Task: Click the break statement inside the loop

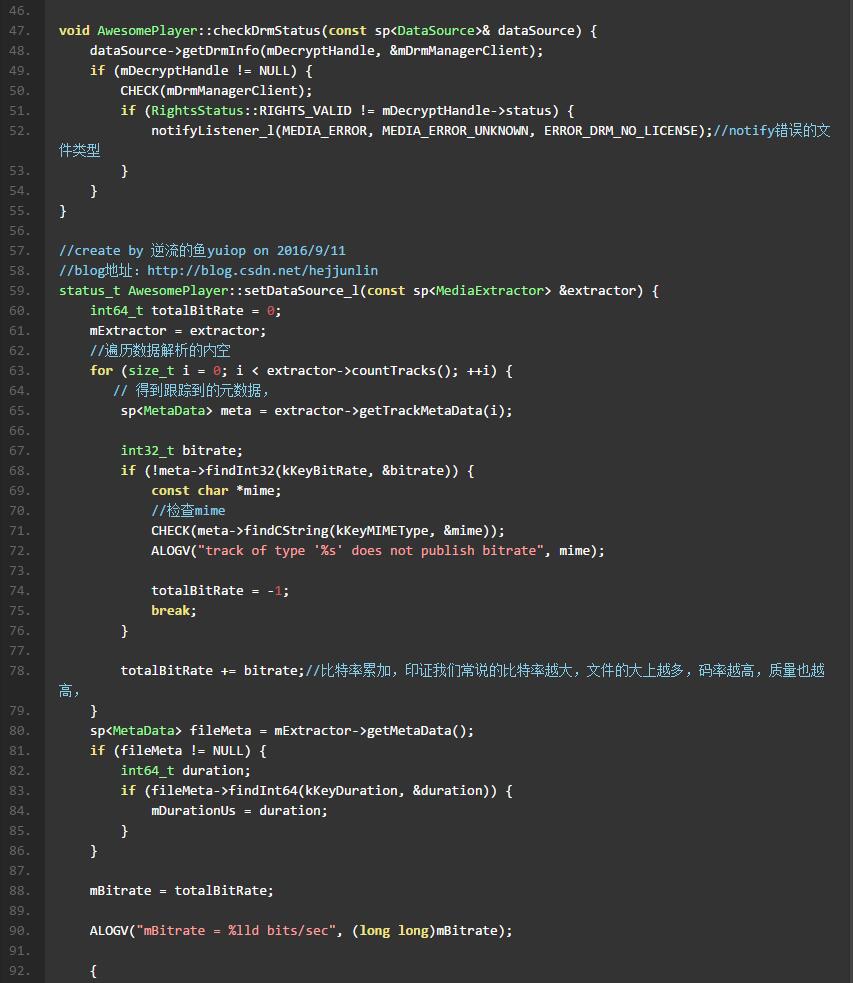Action: 173,610
